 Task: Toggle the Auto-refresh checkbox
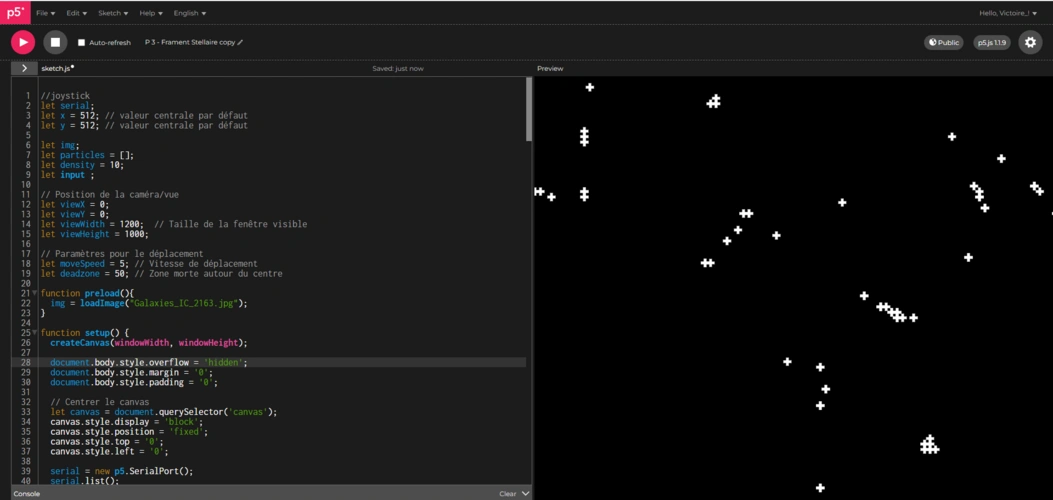[x=82, y=43]
